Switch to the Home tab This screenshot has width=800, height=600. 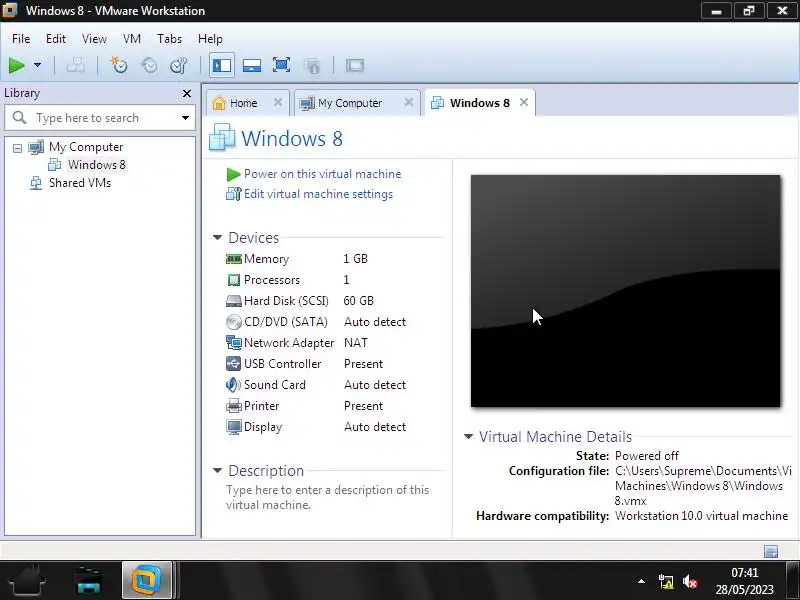(243, 103)
